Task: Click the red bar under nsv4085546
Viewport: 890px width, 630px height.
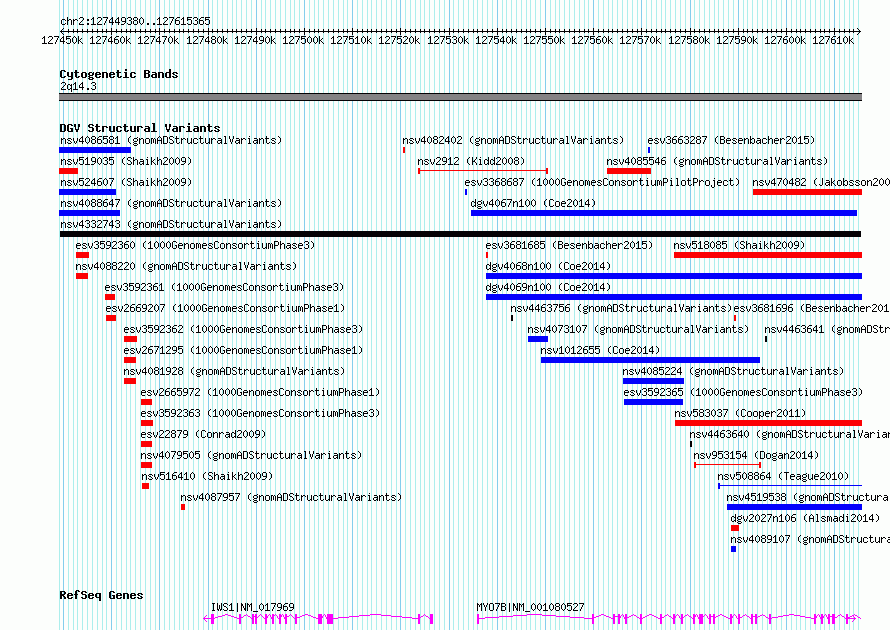Action: point(629,171)
